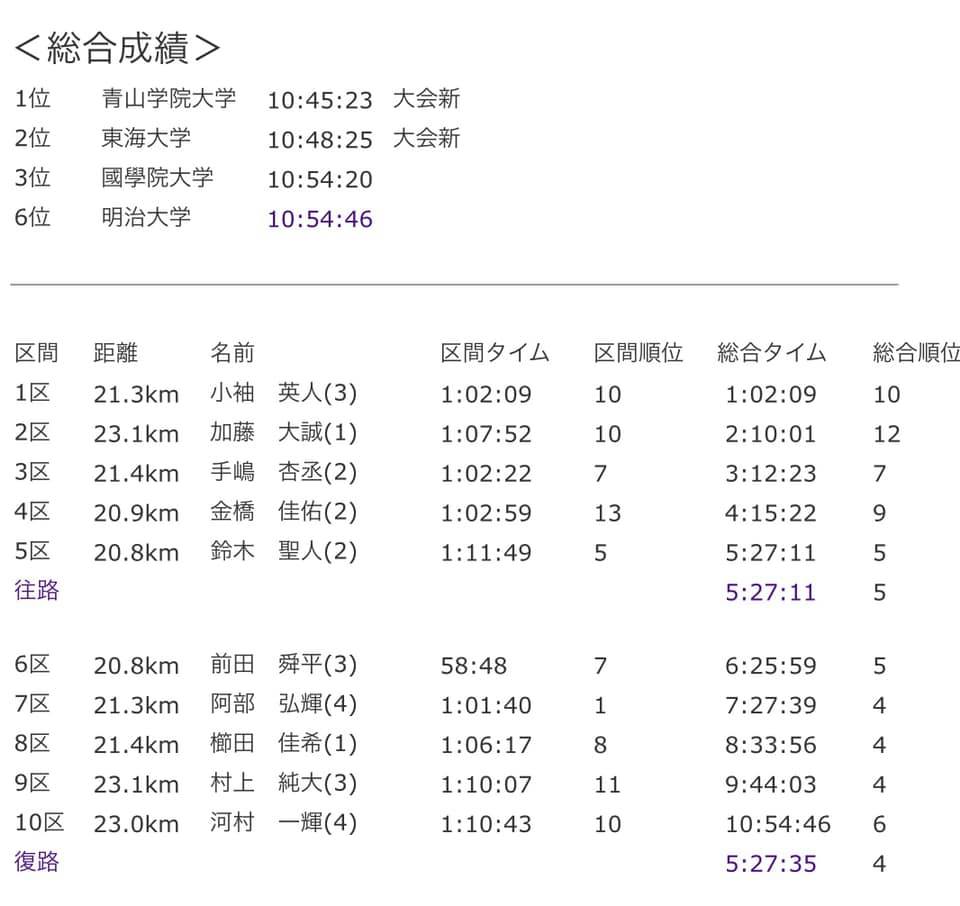Select runner 櫛田 佳希(1)
Image resolution: width=960 pixels, height=906 pixels.
pos(283,744)
